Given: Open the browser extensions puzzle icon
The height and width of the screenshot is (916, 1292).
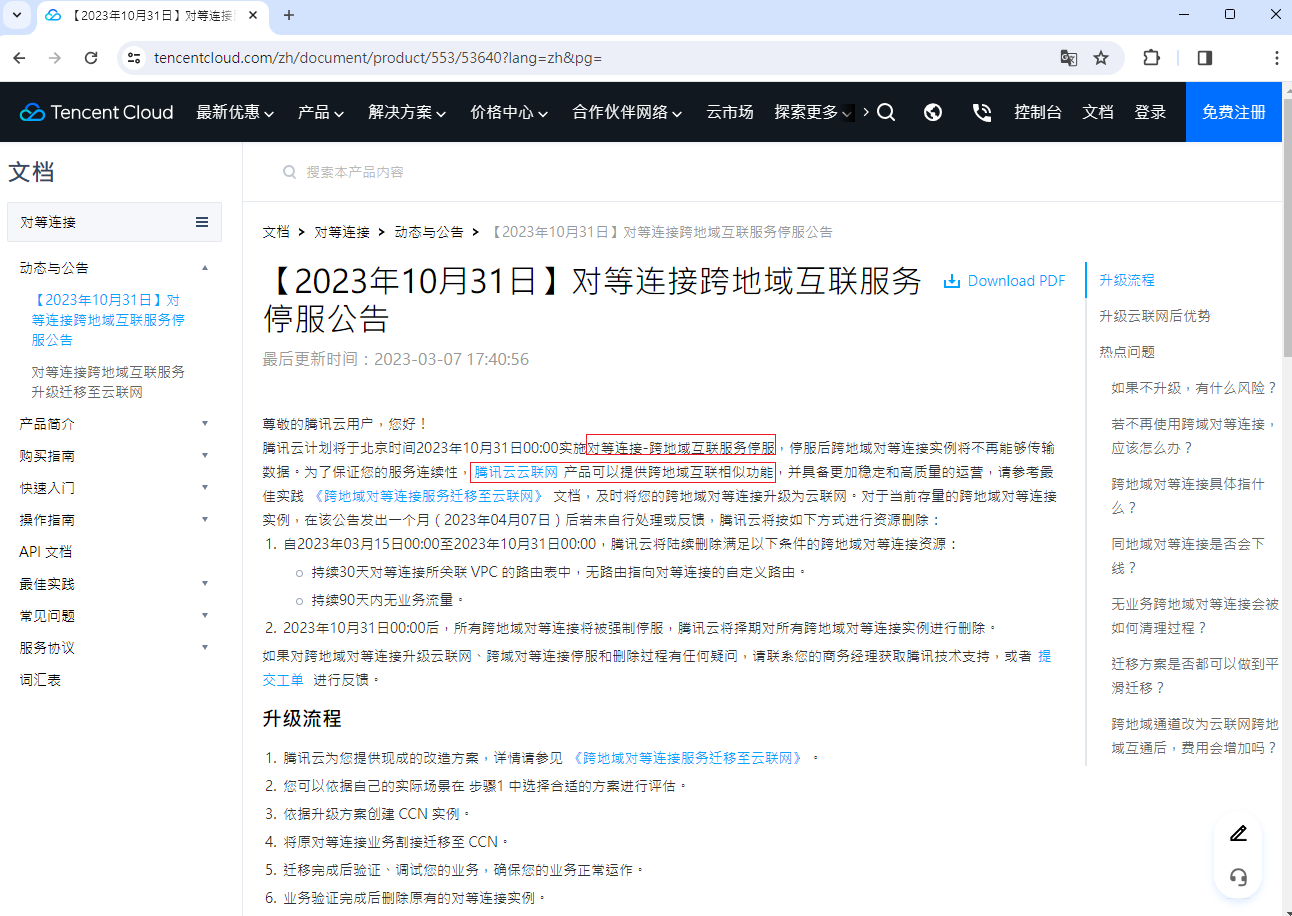Looking at the screenshot, I should (1151, 58).
